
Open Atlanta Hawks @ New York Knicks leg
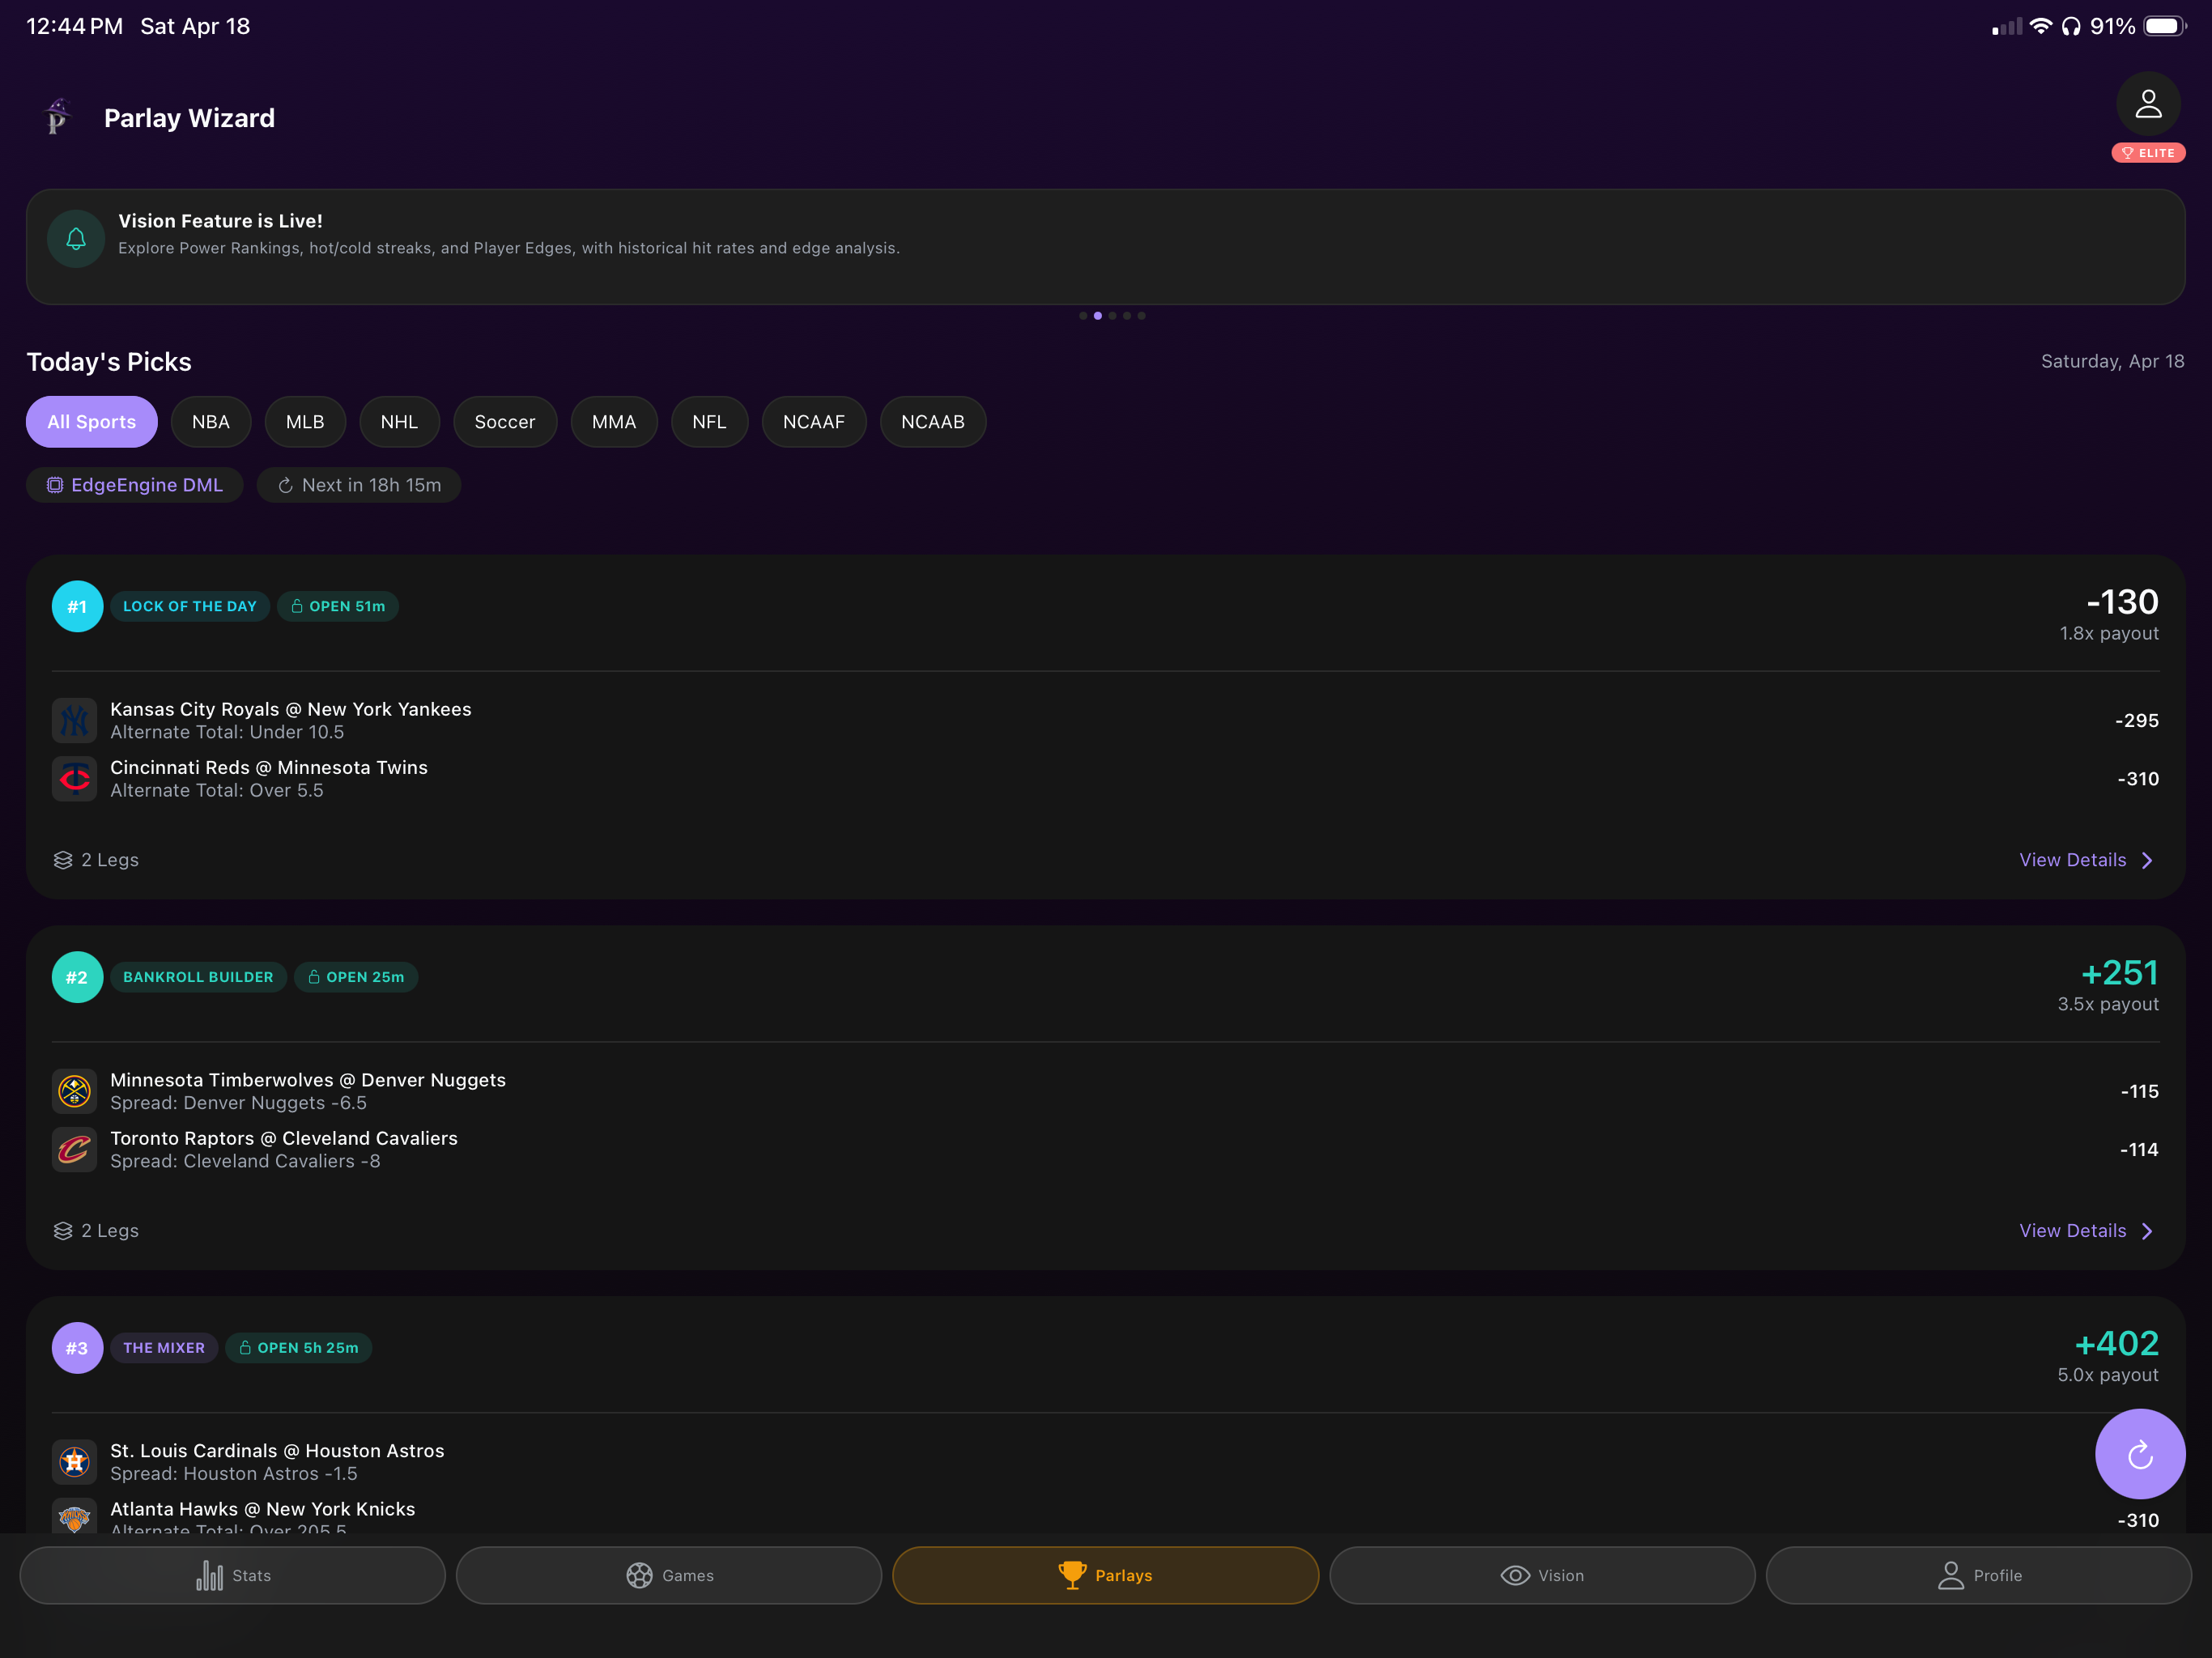(1105, 1517)
